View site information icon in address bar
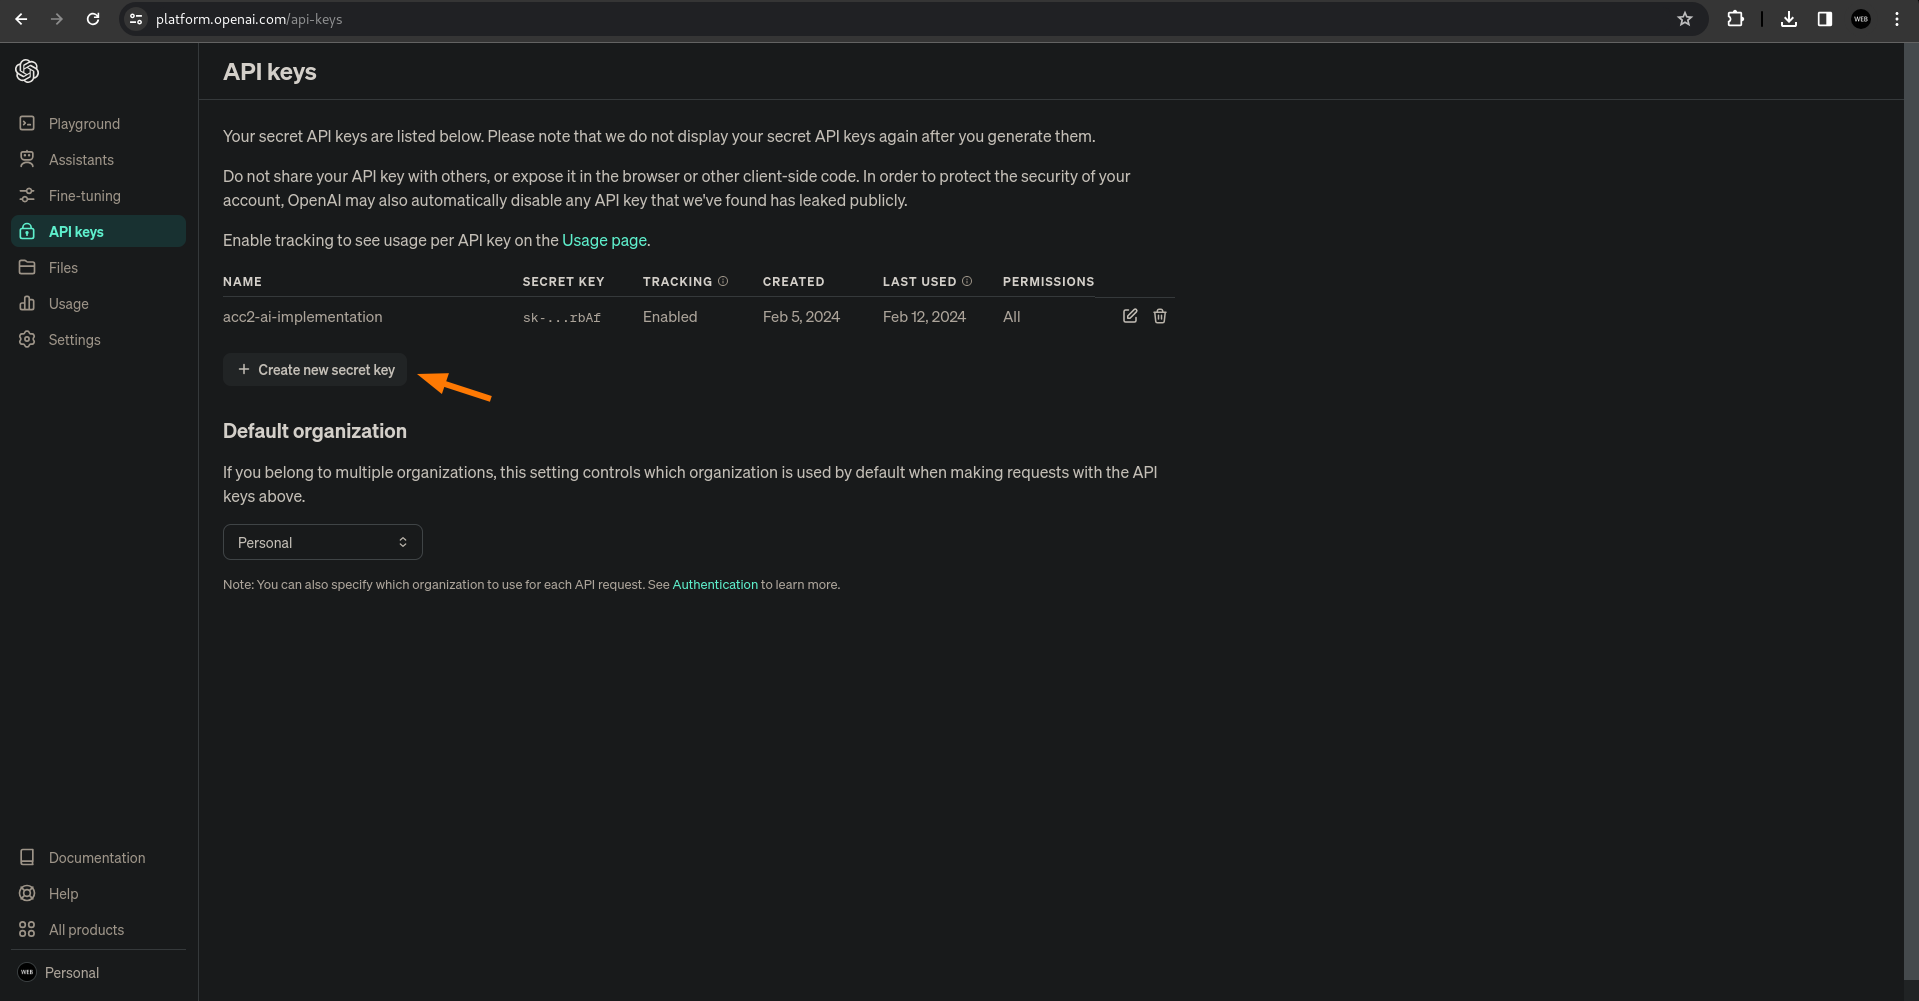 pyautogui.click(x=137, y=19)
